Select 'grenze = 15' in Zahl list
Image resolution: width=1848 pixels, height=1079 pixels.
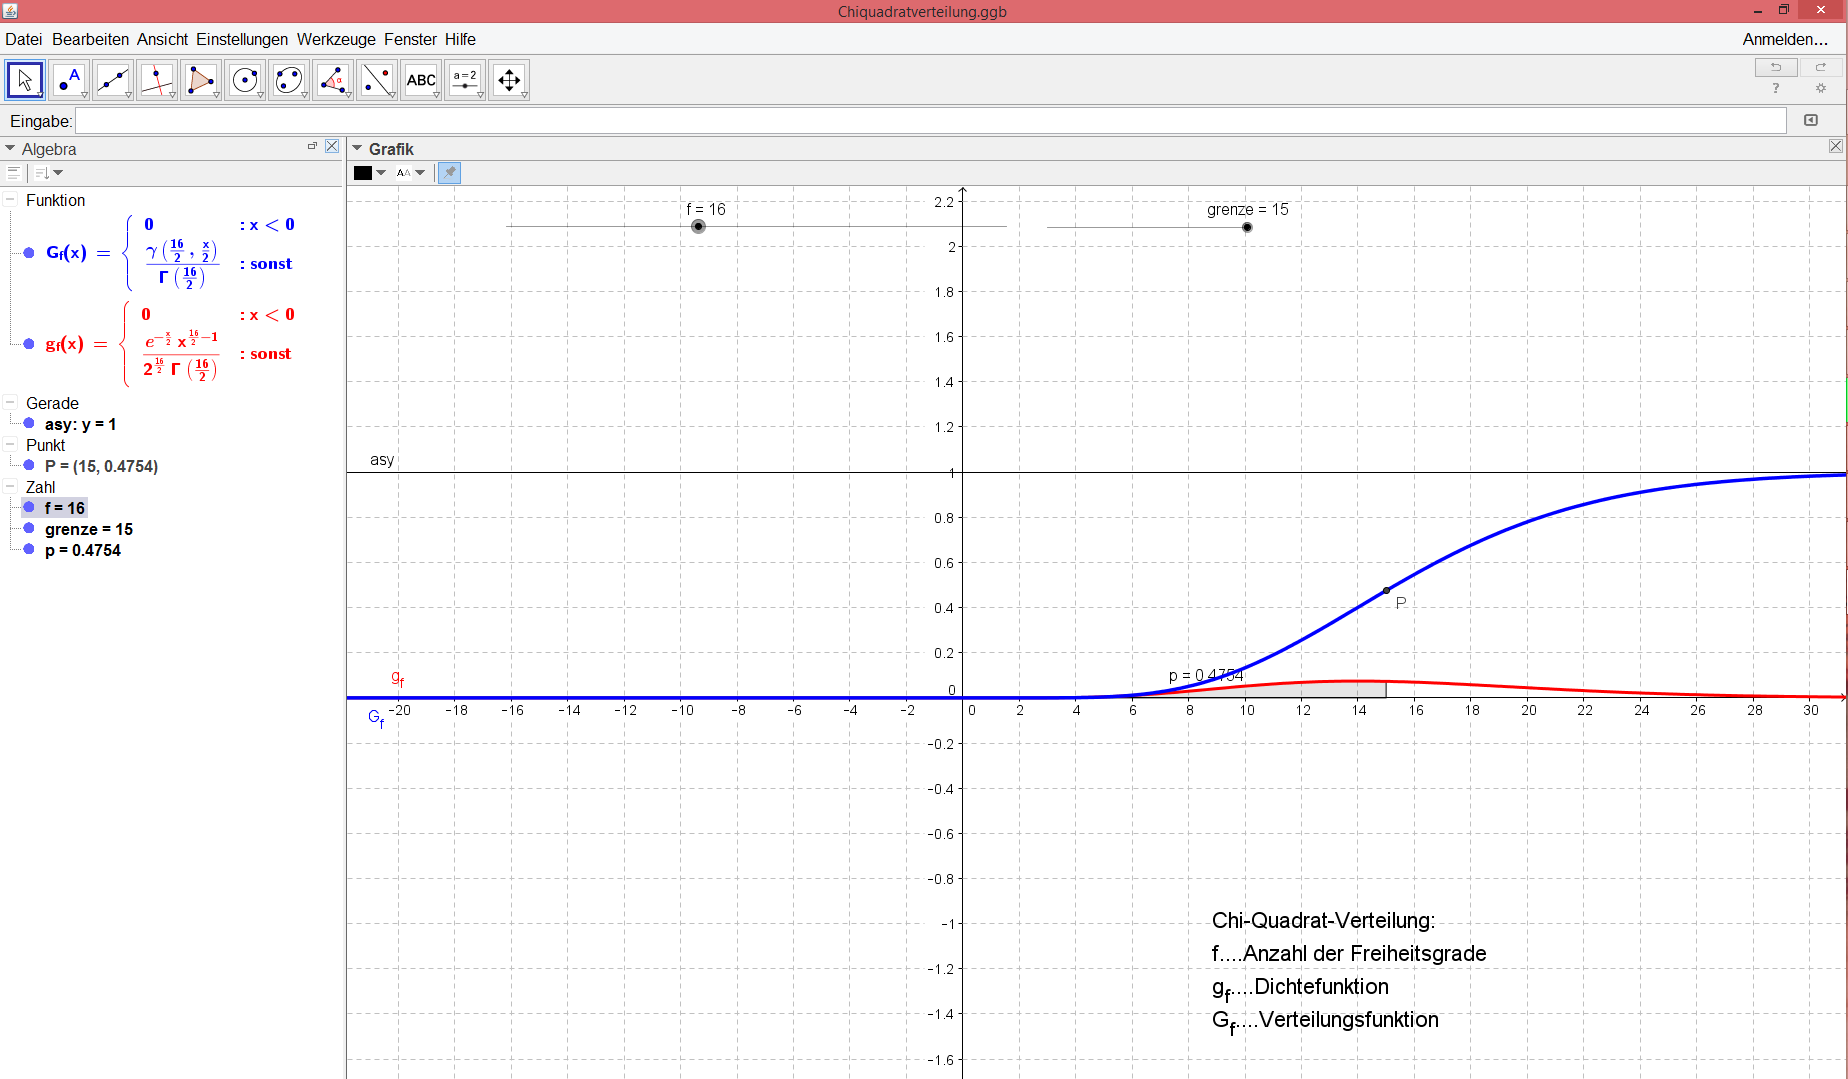(x=89, y=529)
